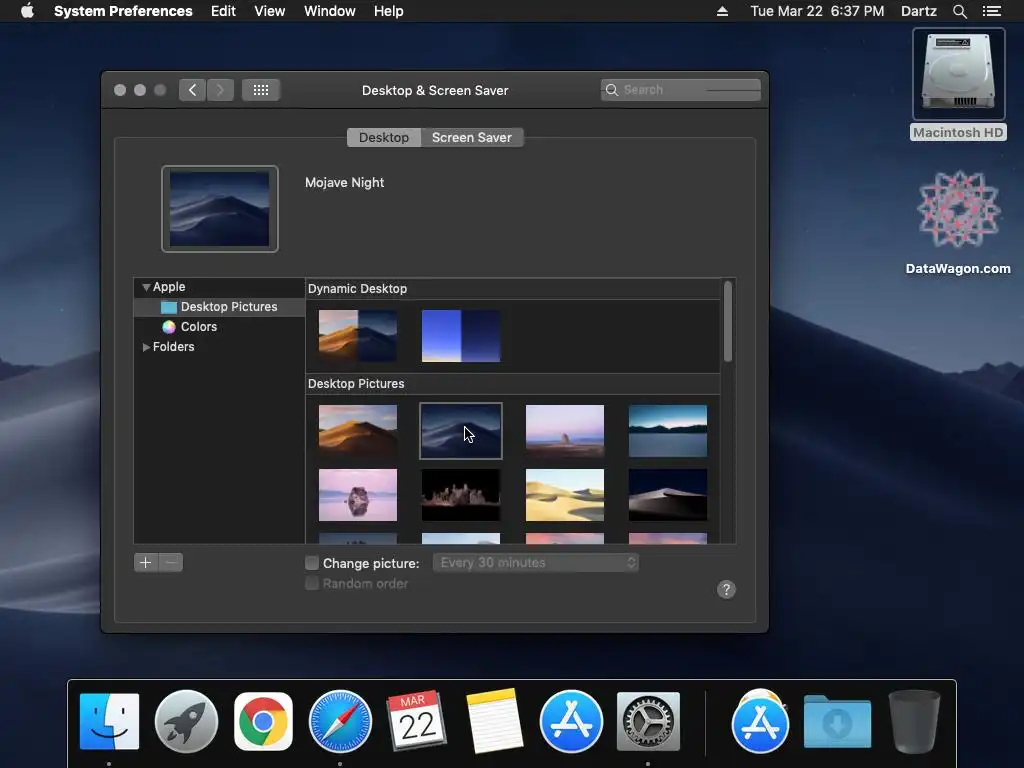Open the Notes app in Dock
This screenshot has height=768, width=1024.
[x=494, y=721]
